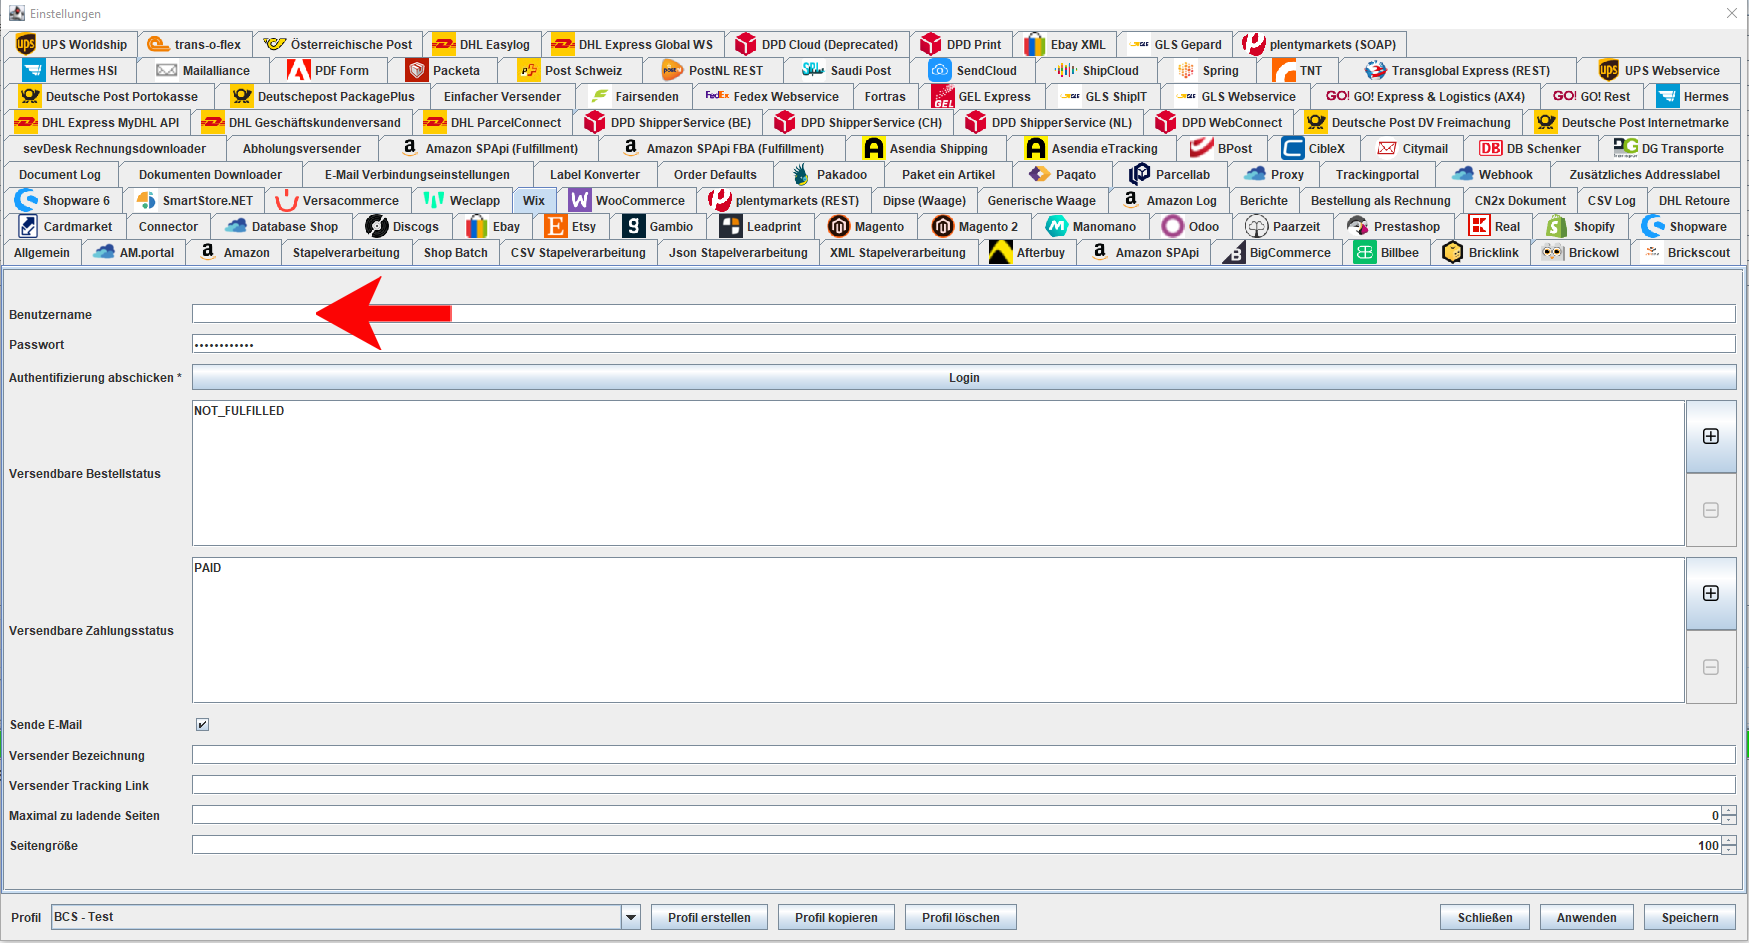Click the Versender Tracking Link field

coord(964,785)
